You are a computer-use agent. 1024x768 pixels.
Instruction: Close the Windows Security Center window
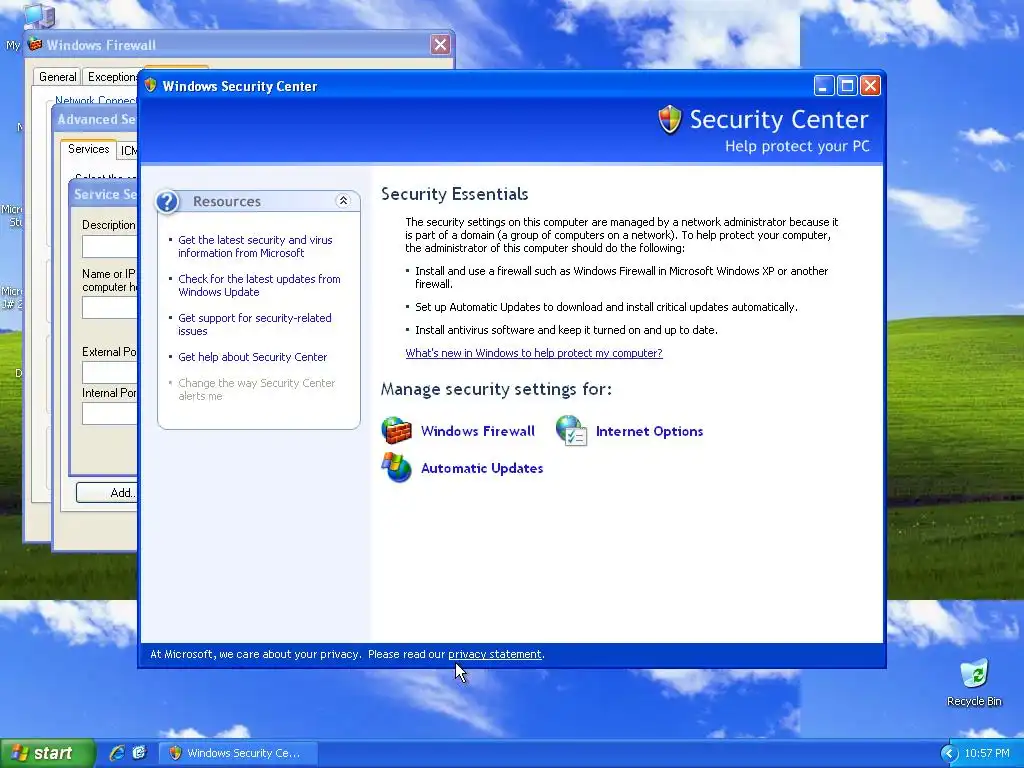tap(870, 86)
